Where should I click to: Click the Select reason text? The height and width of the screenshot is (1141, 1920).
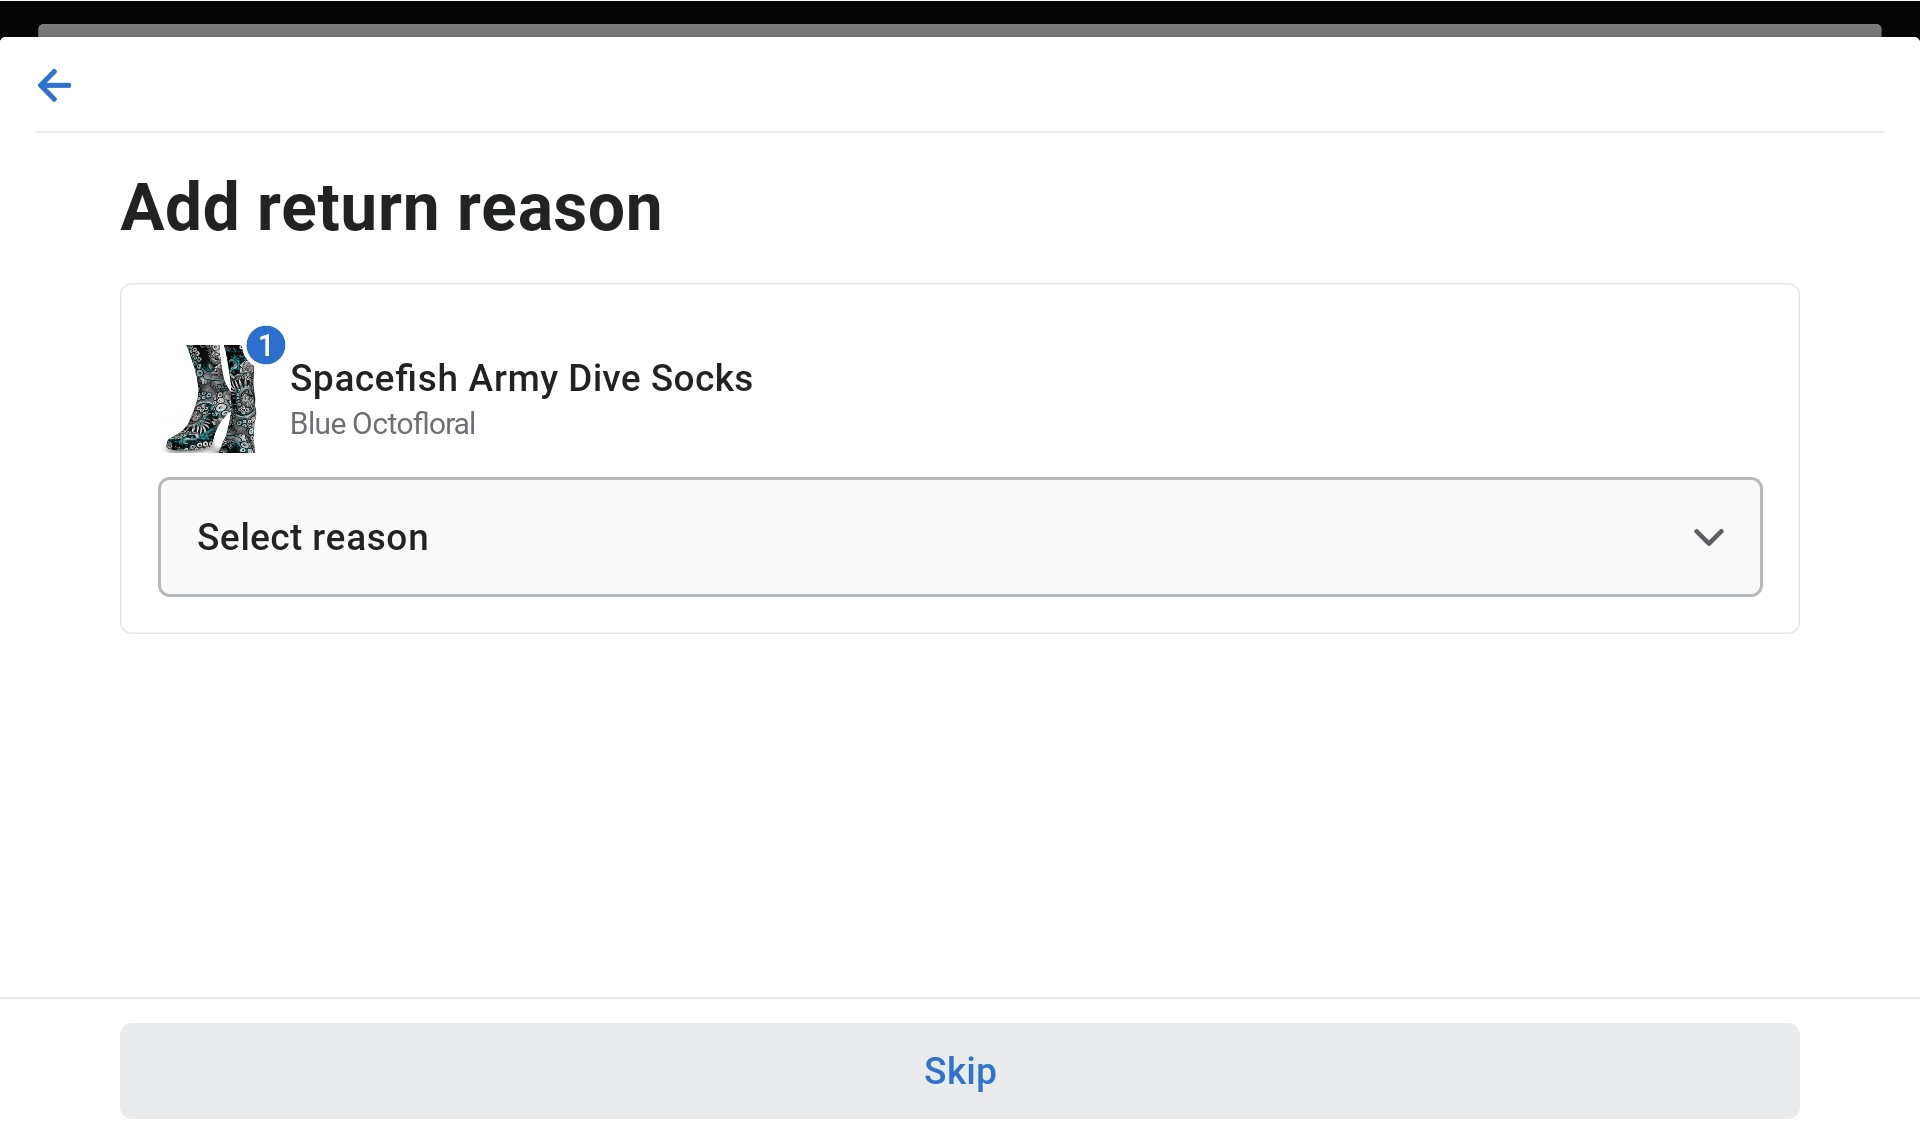click(x=312, y=537)
